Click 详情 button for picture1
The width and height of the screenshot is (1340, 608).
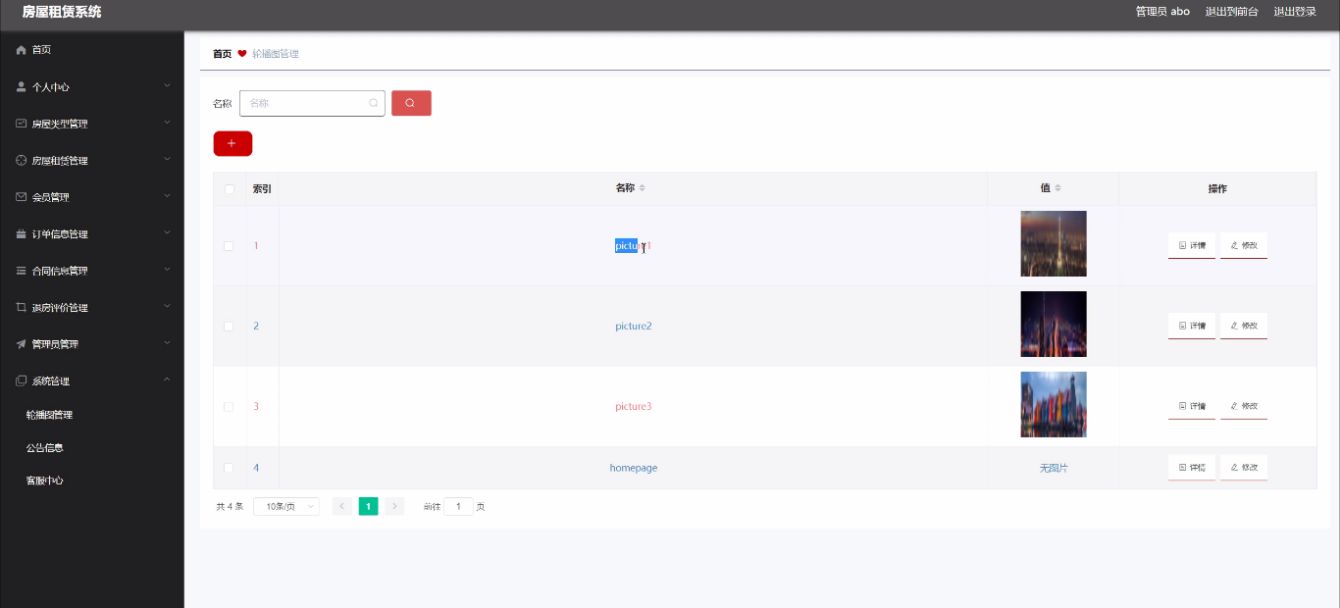tap(1192, 246)
